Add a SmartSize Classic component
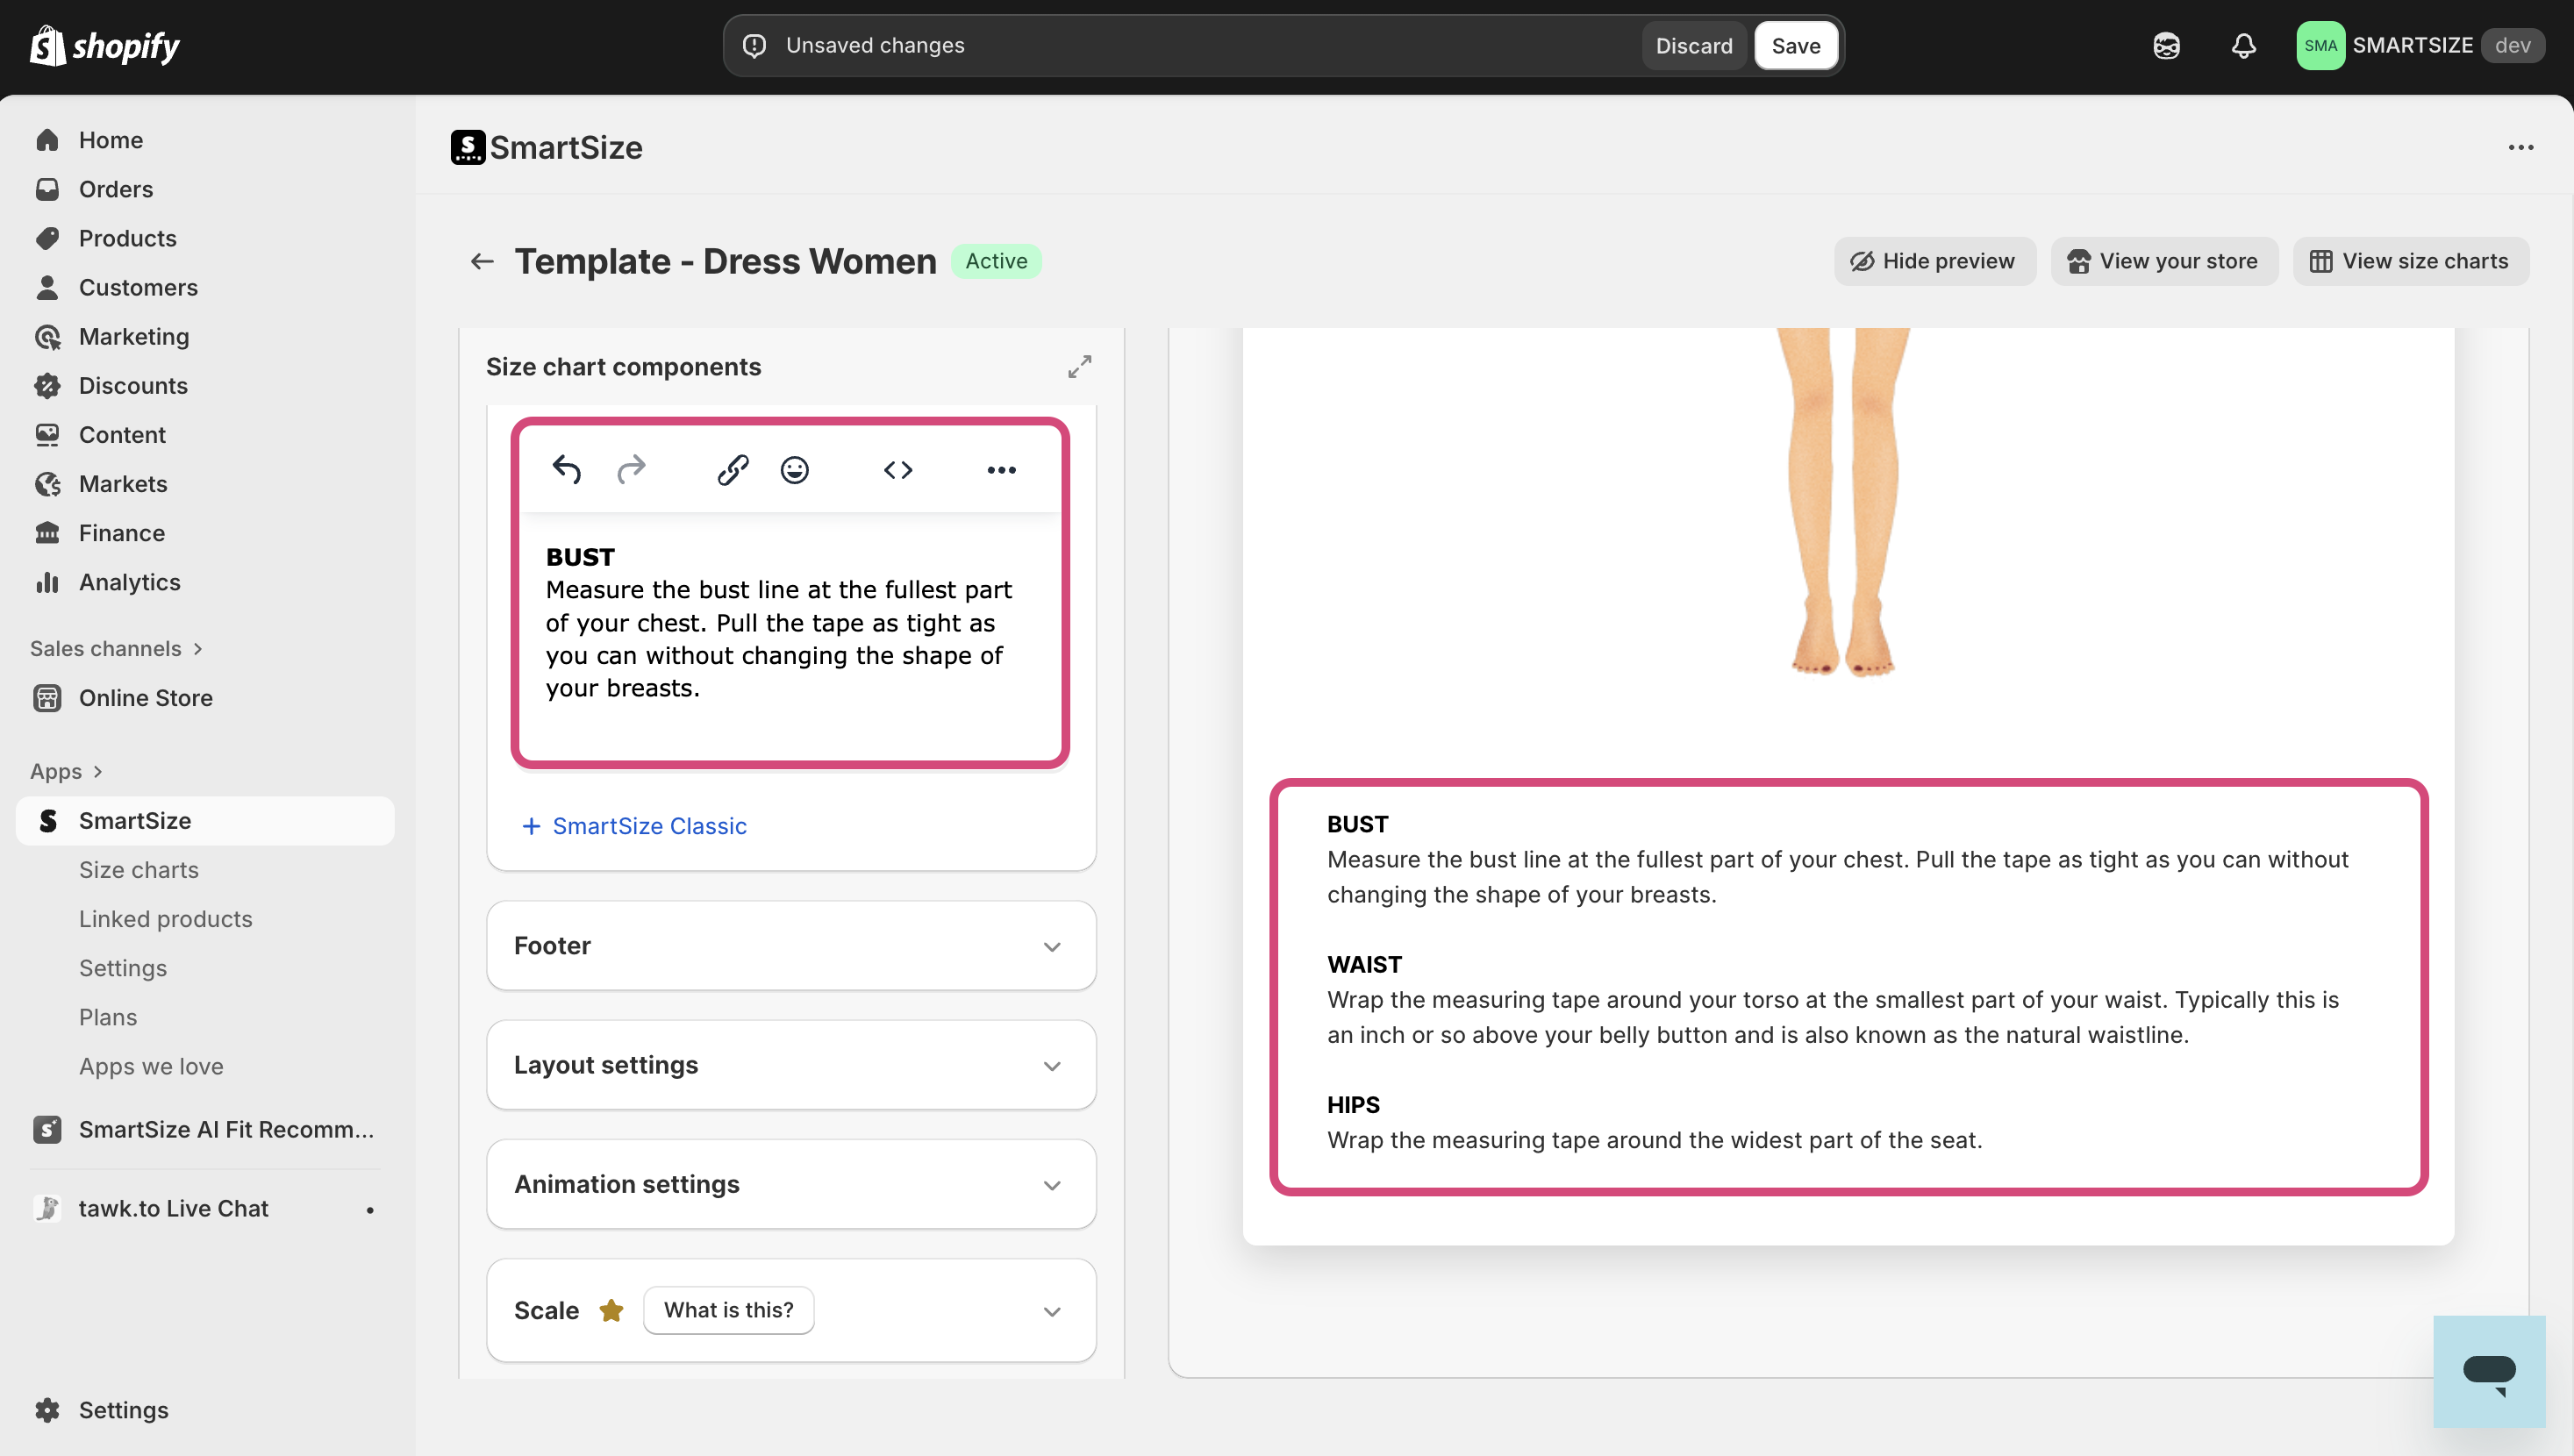The height and width of the screenshot is (1456, 2574). coord(635,826)
